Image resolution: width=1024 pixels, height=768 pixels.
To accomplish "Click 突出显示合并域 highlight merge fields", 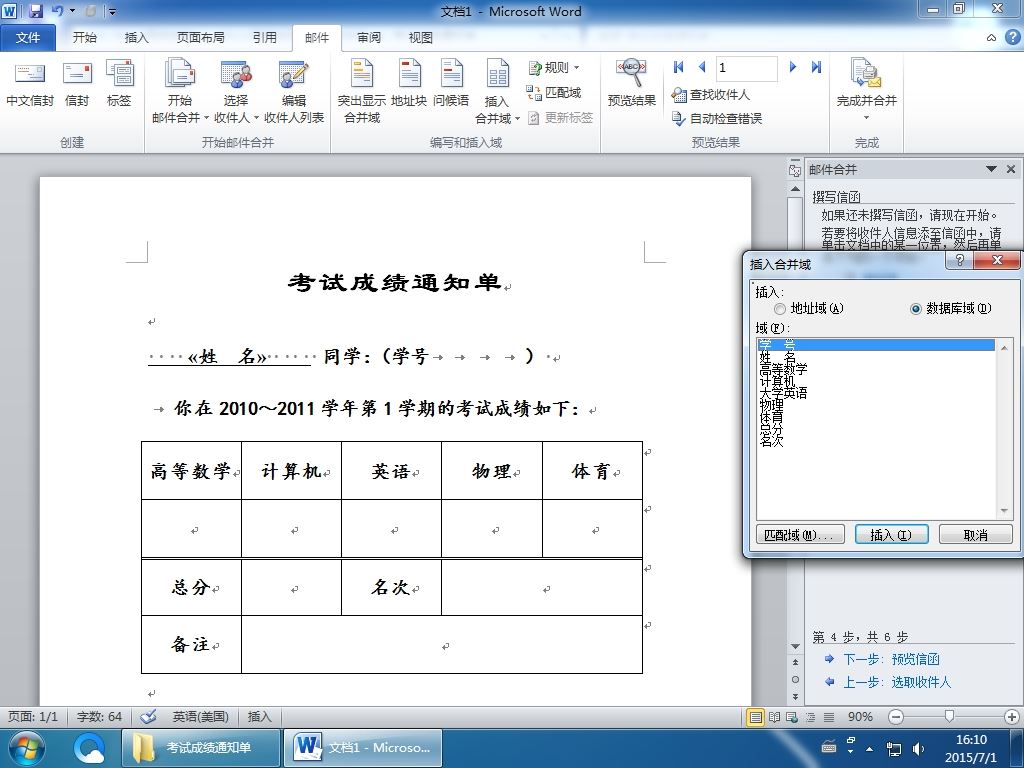I will pos(362,91).
